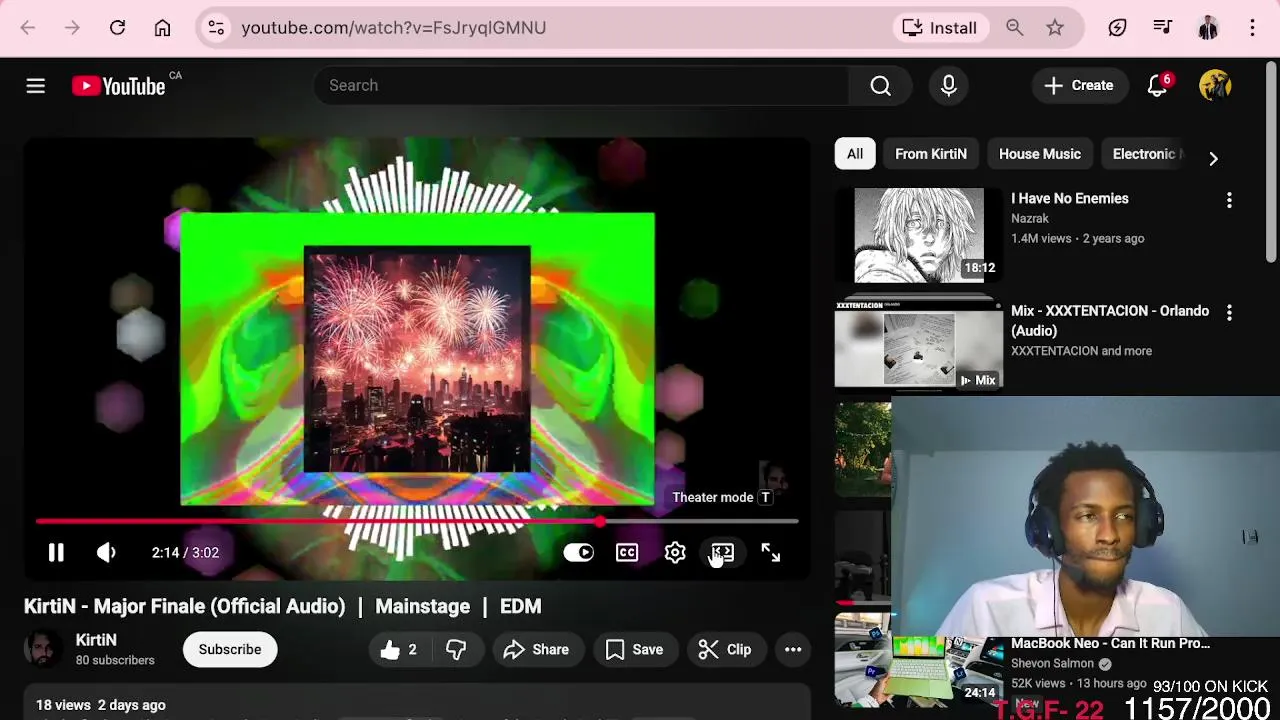Open XXXTENTACION Orlando mix thumbnail
This screenshot has width=1280, height=720.
pyautogui.click(x=919, y=343)
